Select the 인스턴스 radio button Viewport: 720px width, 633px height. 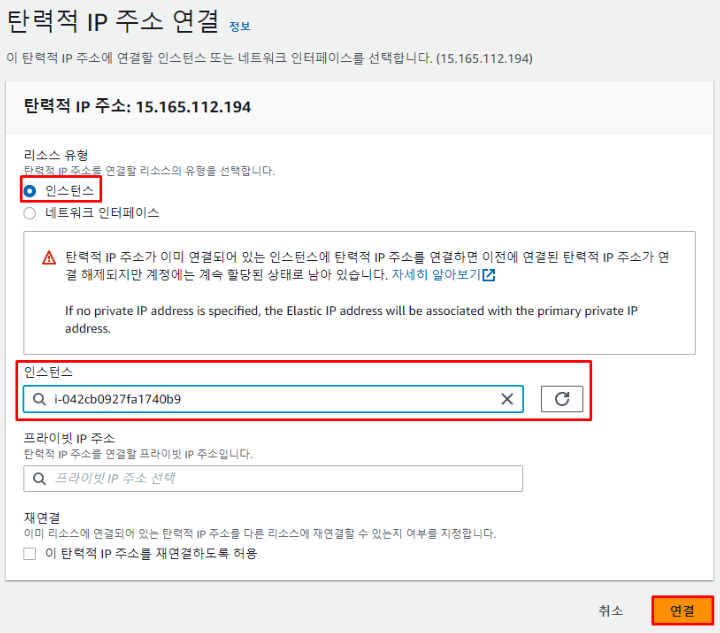30,191
